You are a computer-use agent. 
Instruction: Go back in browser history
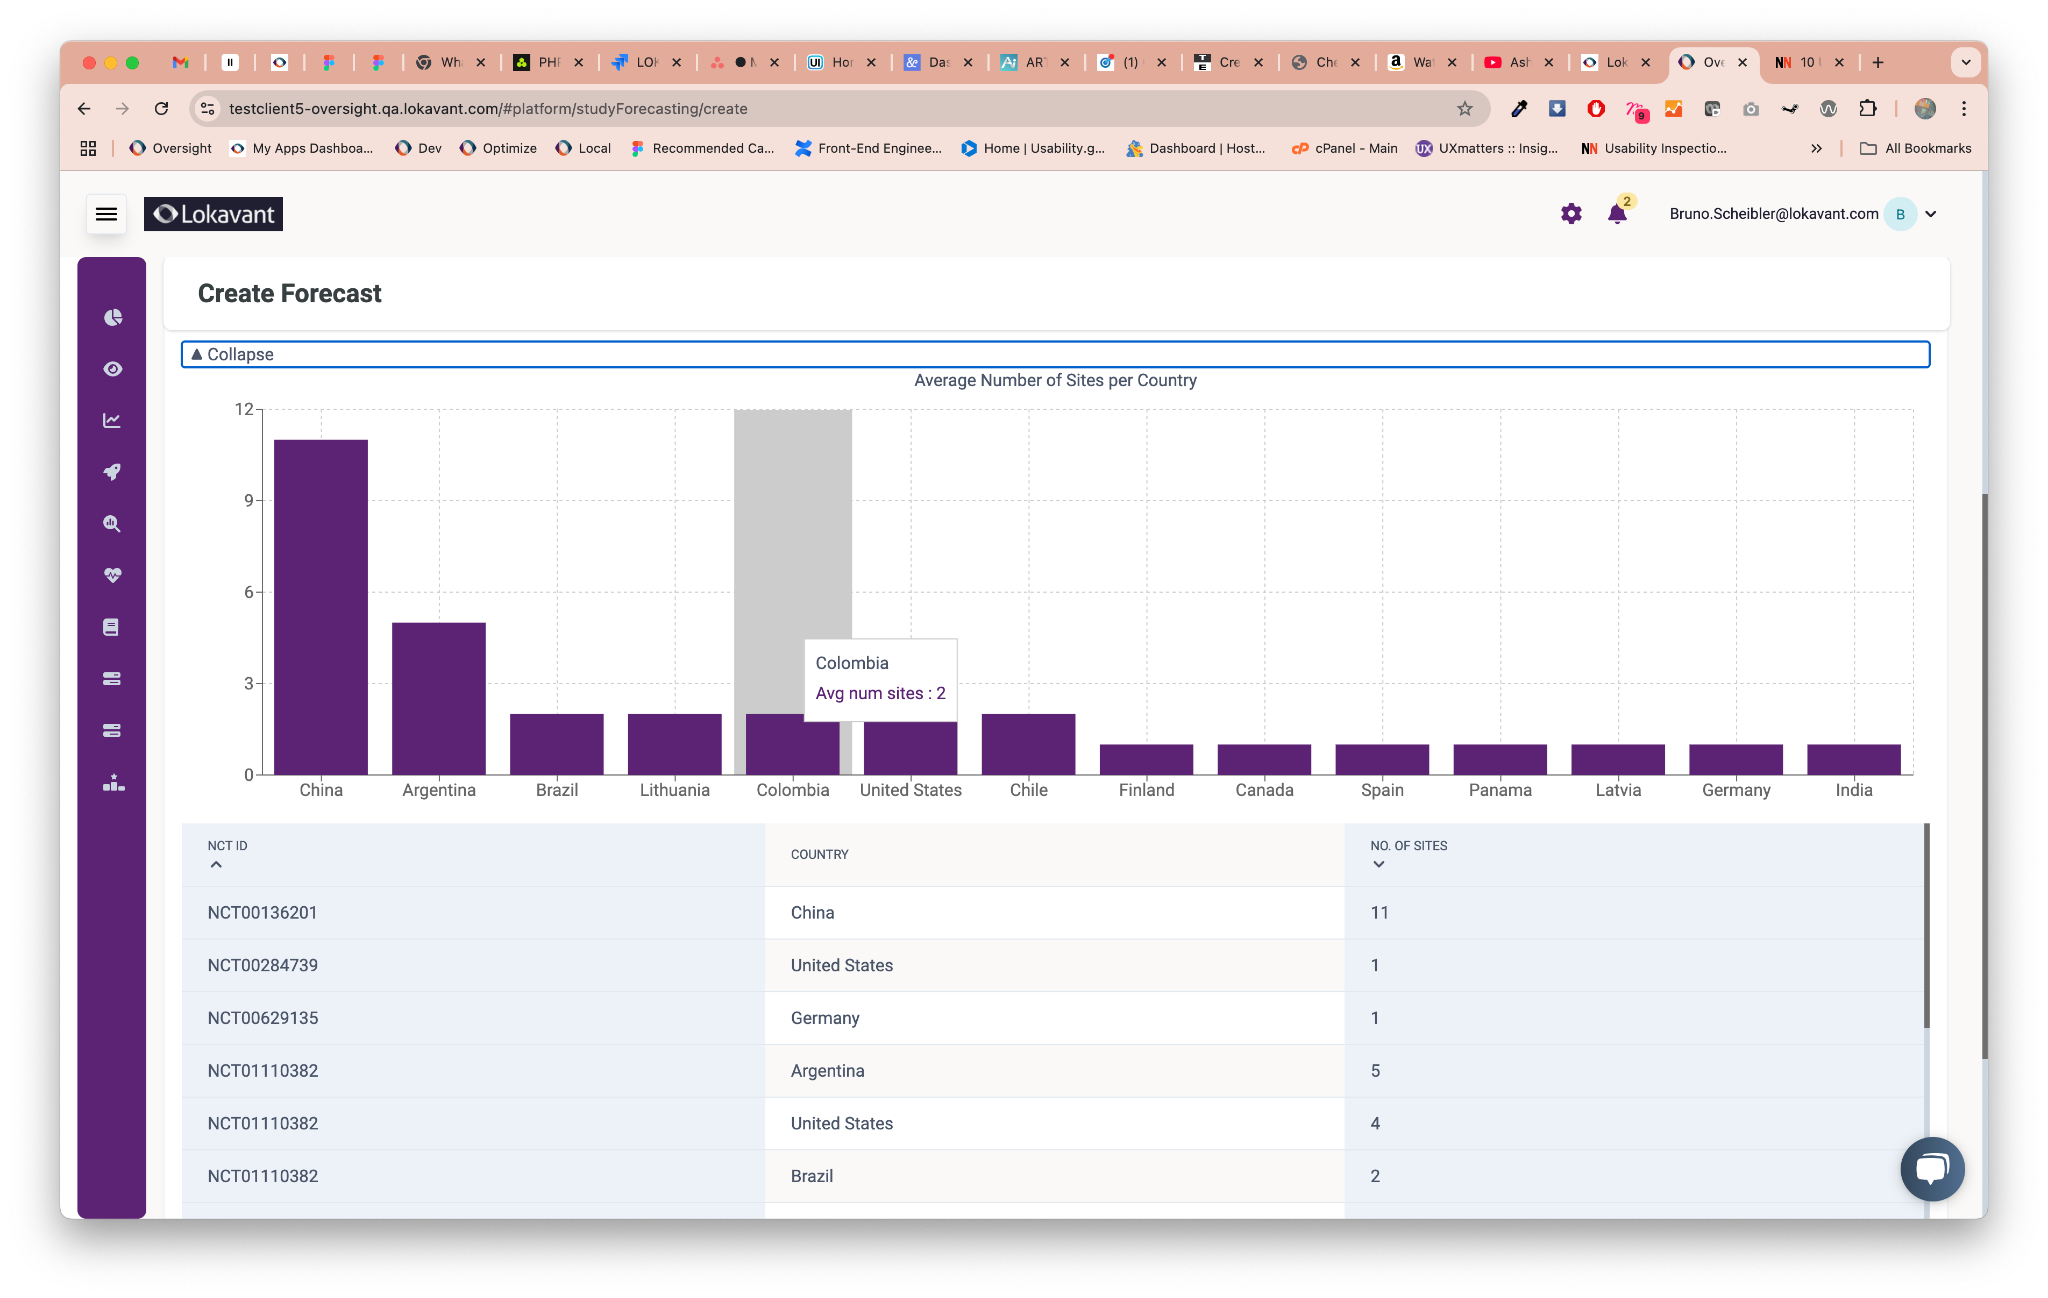[x=84, y=108]
